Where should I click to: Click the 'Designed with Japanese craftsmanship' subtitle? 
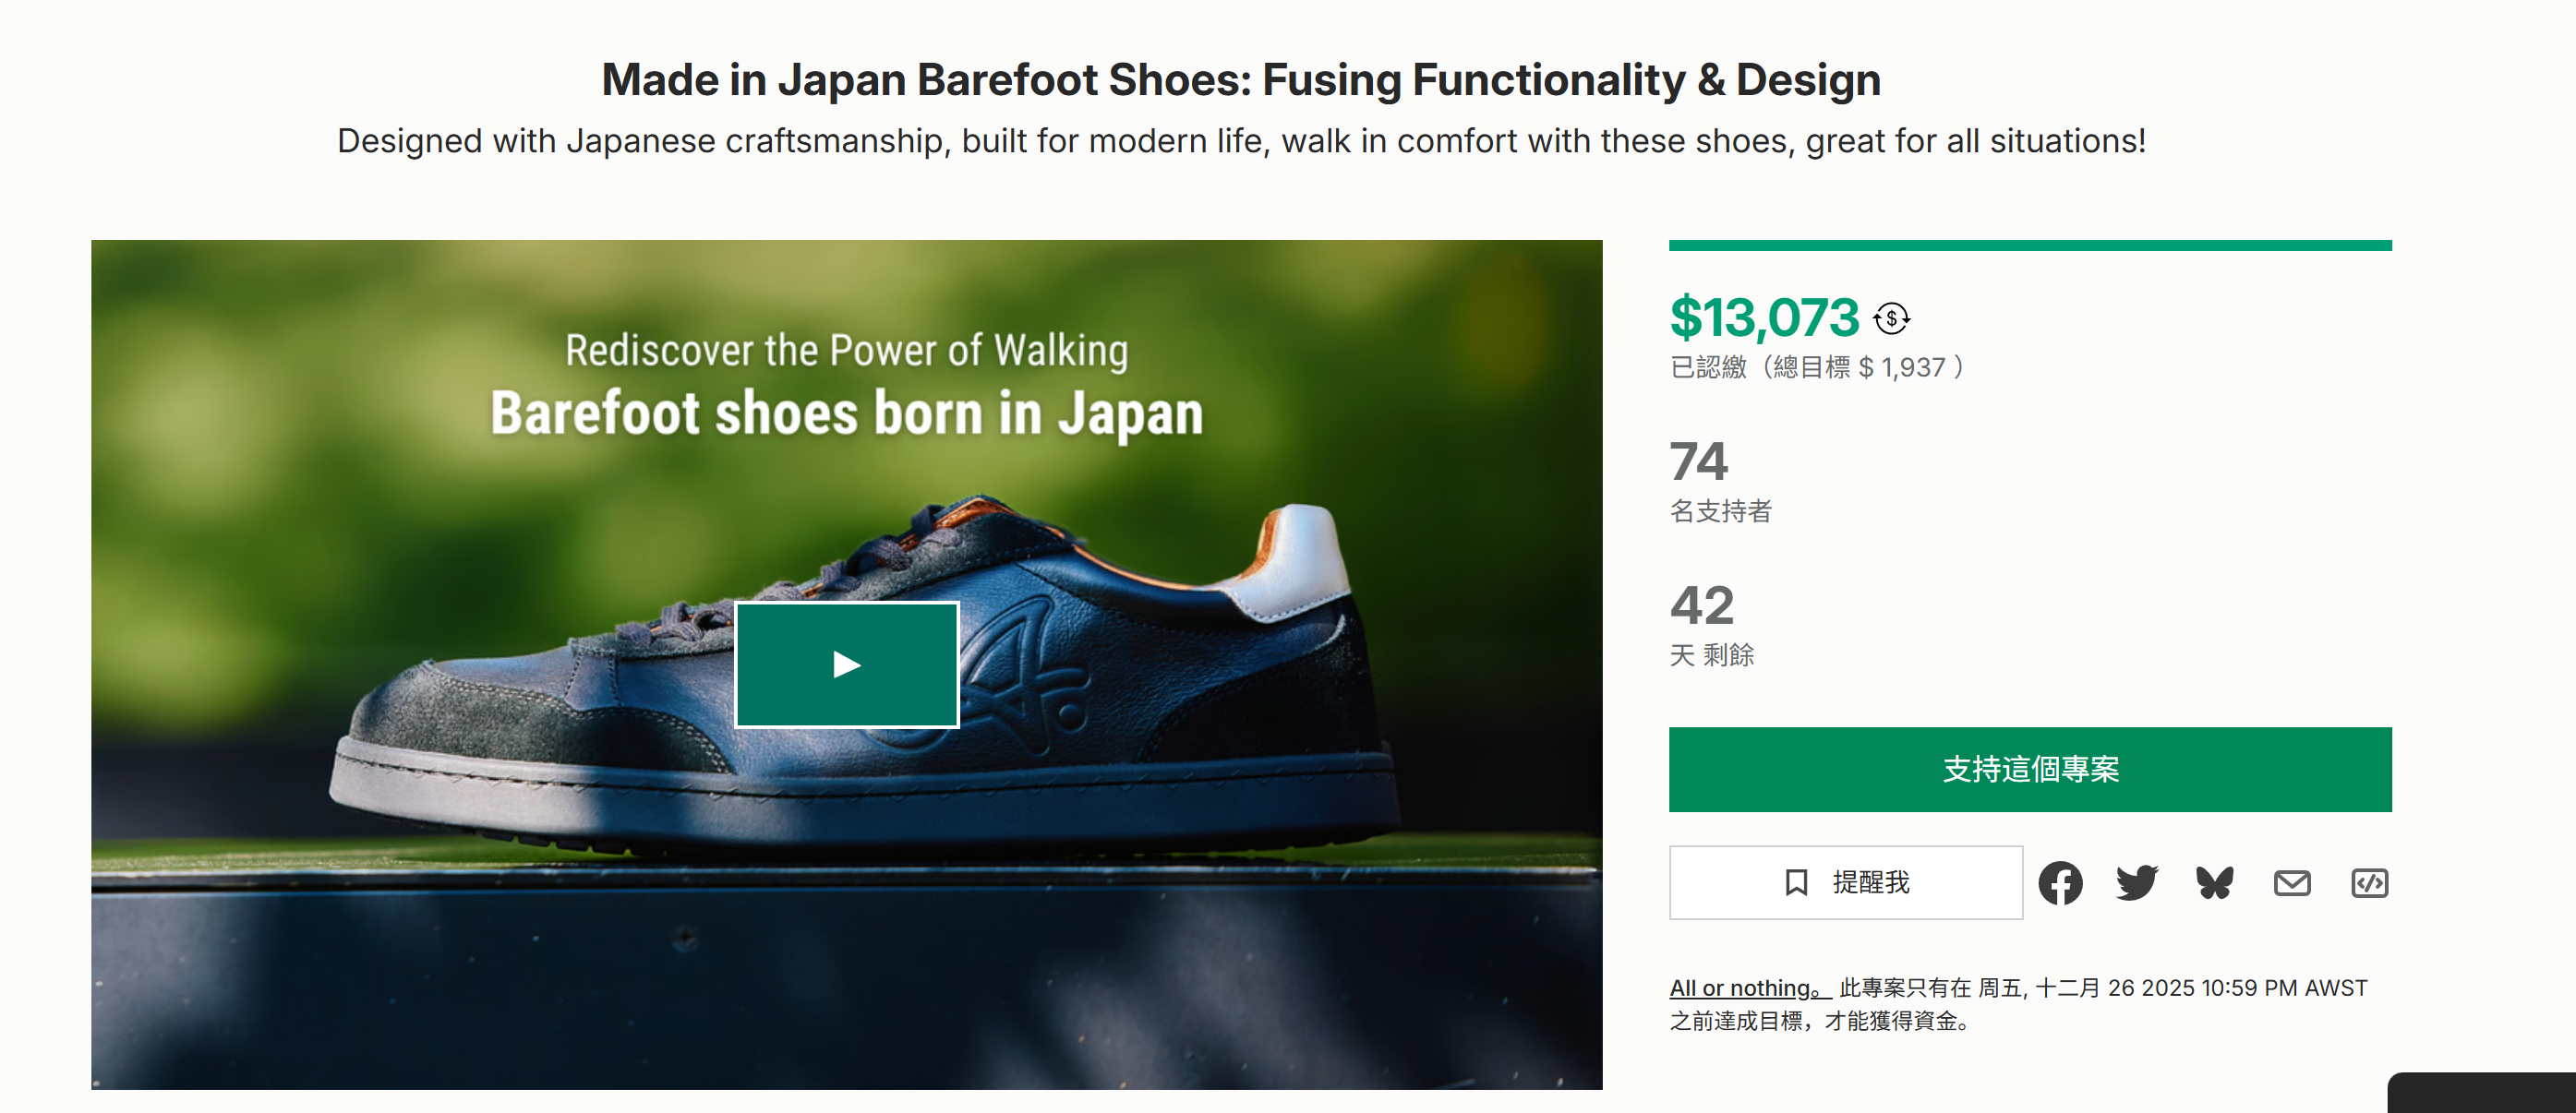click(x=1240, y=141)
